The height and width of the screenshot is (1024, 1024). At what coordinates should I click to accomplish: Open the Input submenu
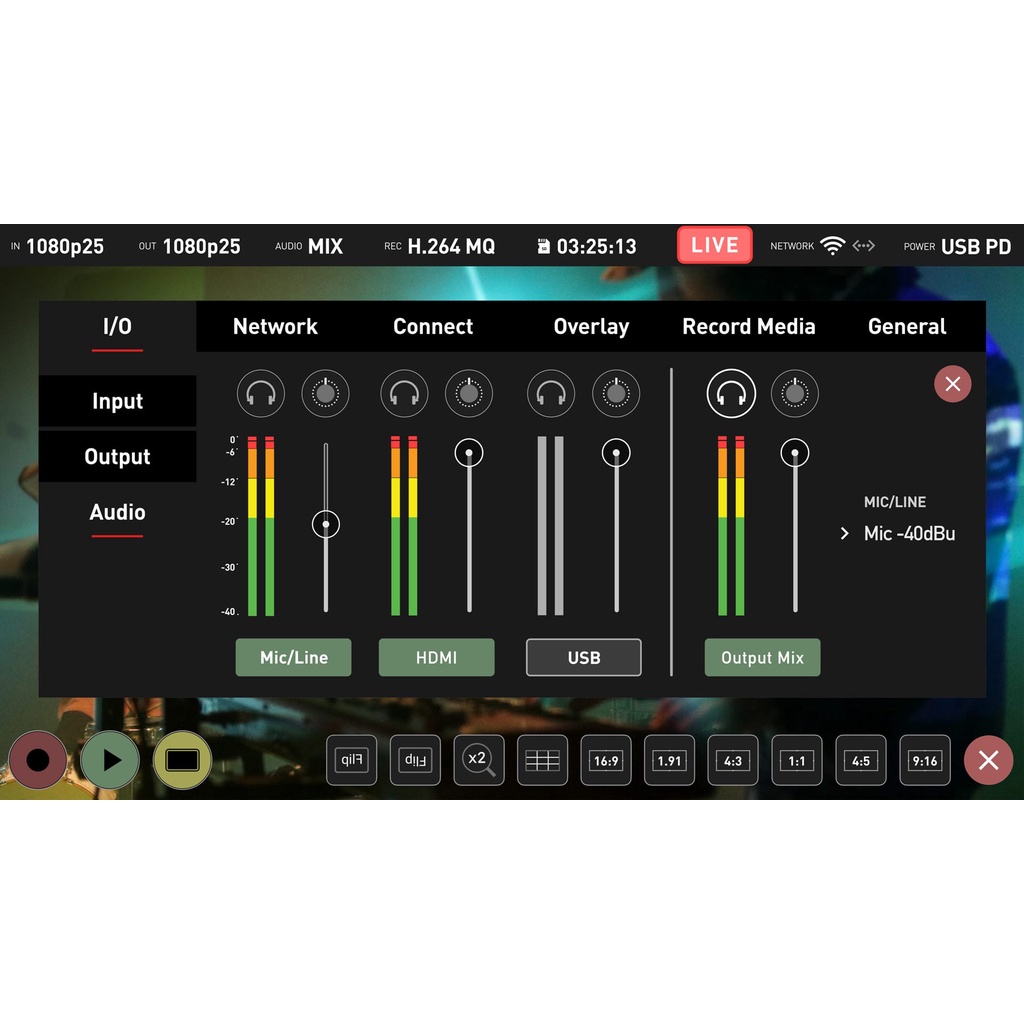pos(118,401)
